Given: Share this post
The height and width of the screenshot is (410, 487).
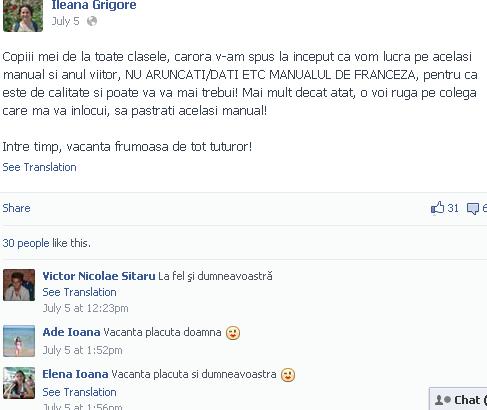Looking at the screenshot, I should 16,208.
